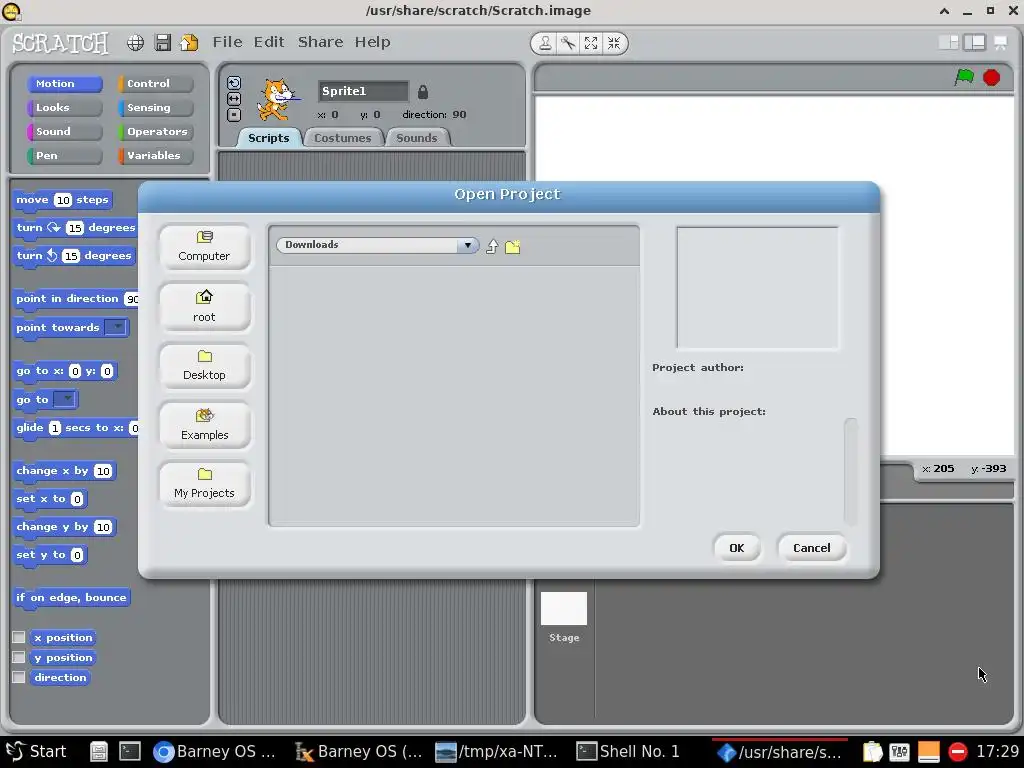Select the Variables block category
Image resolution: width=1024 pixels, height=768 pixels.
(155, 155)
